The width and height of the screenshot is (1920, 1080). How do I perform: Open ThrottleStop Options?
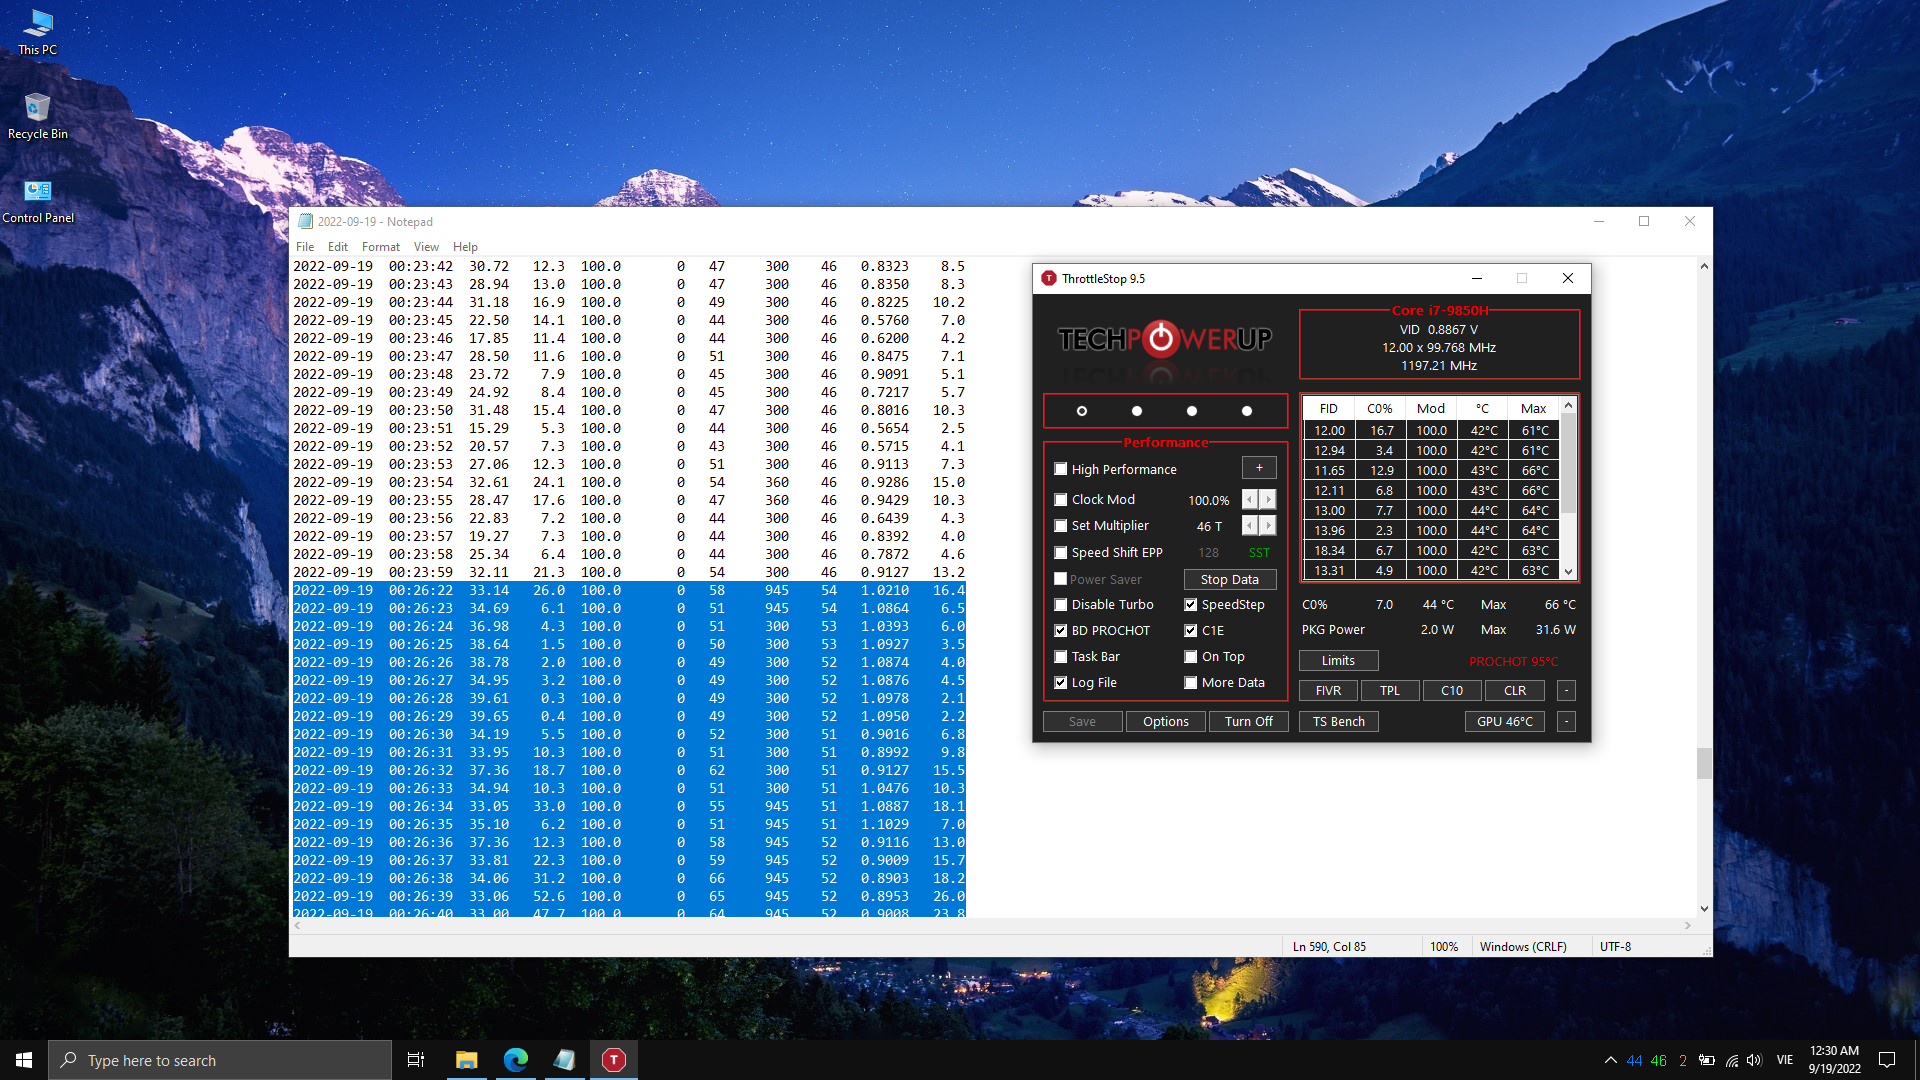click(1166, 722)
